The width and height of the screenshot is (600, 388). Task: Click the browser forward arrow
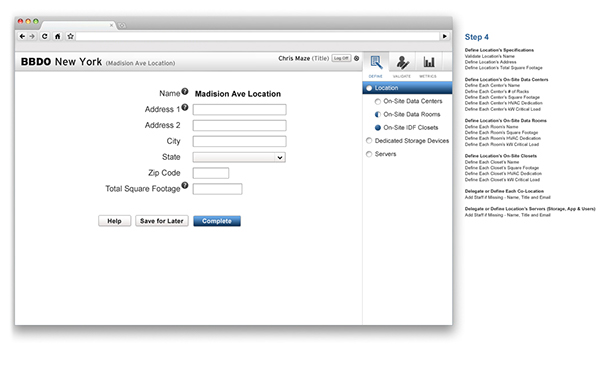pos(32,36)
